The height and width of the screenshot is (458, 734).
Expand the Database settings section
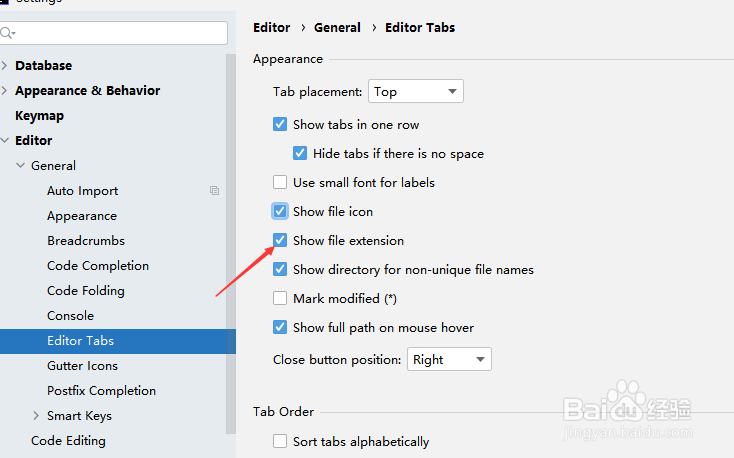(x=5, y=66)
